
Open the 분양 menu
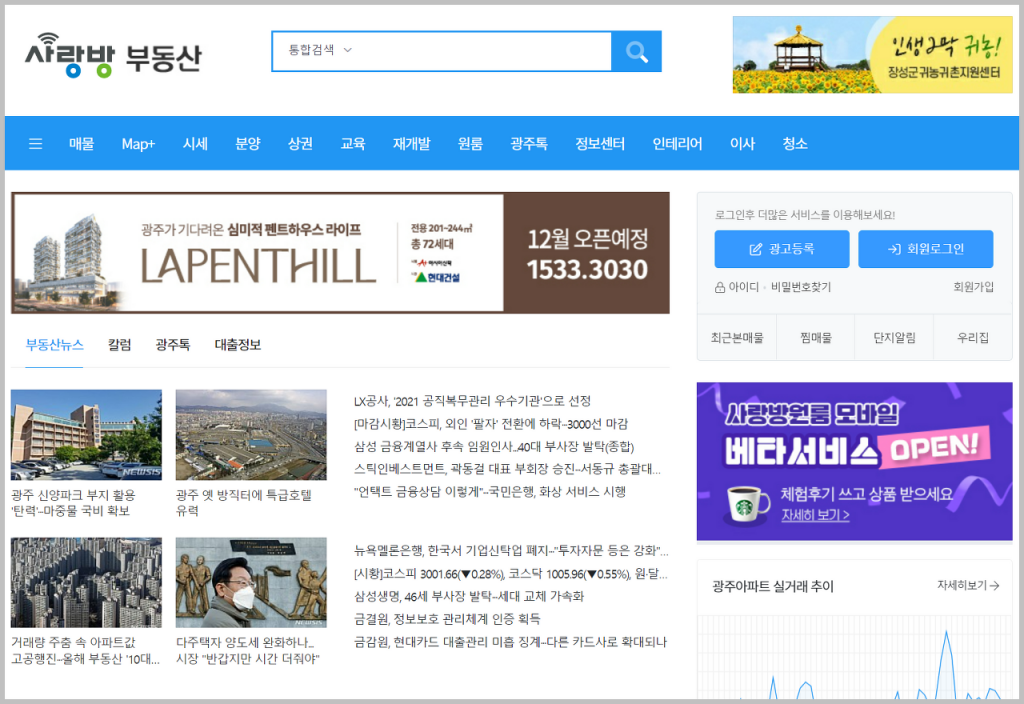tap(248, 144)
